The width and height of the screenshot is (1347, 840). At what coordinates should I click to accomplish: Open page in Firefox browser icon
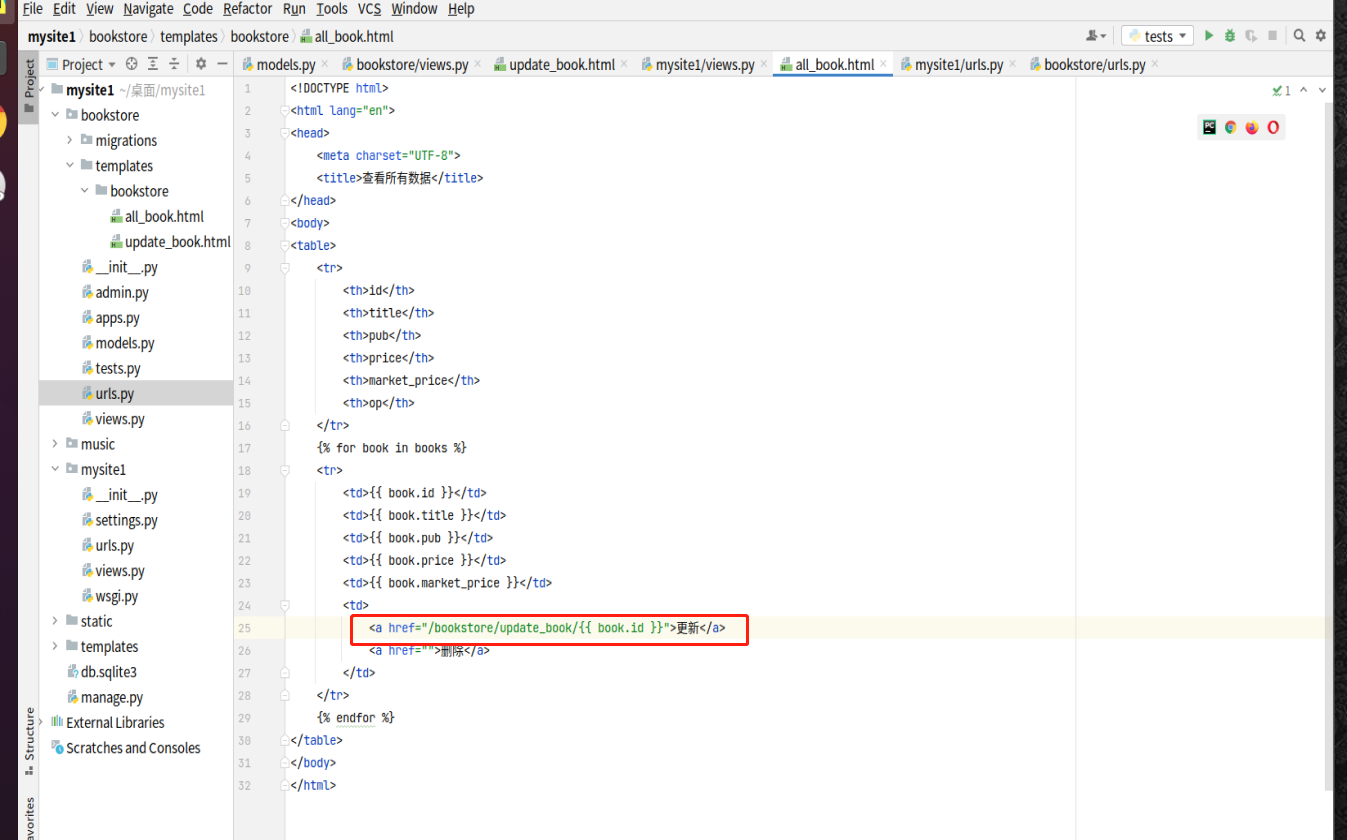[x=1251, y=128]
